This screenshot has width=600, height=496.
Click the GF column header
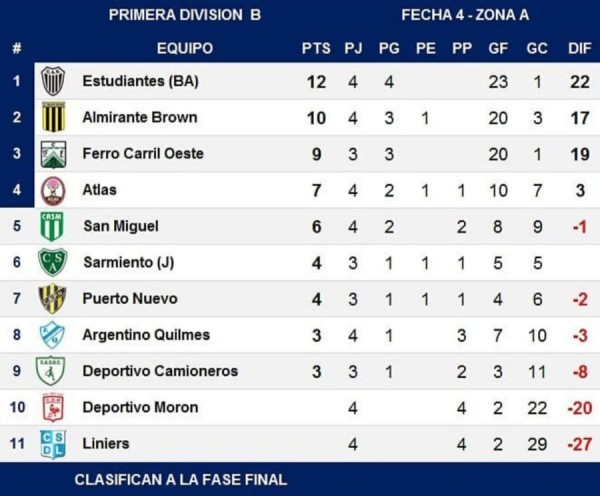tap(498, 49)
